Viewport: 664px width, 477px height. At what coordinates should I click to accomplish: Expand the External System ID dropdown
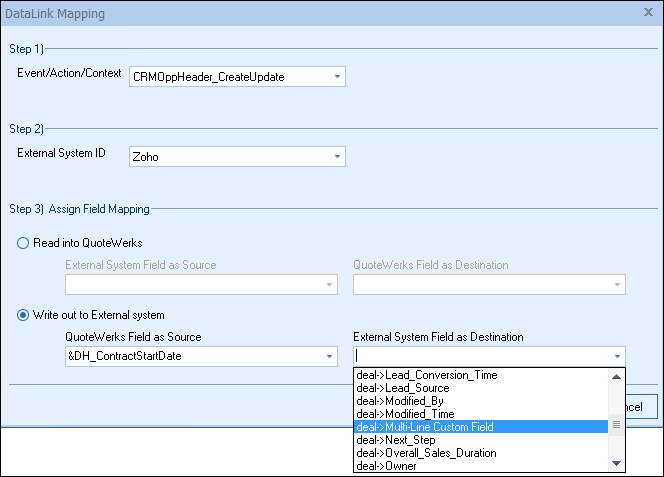pos(337,156)
